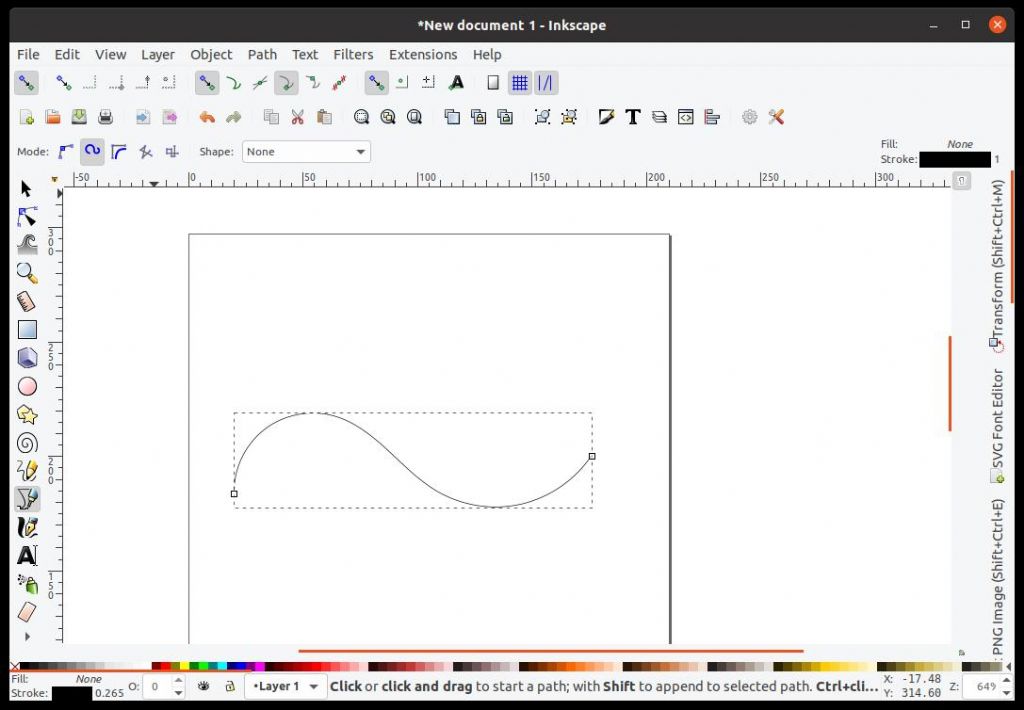Toggle the Enable snapping button

26,83
